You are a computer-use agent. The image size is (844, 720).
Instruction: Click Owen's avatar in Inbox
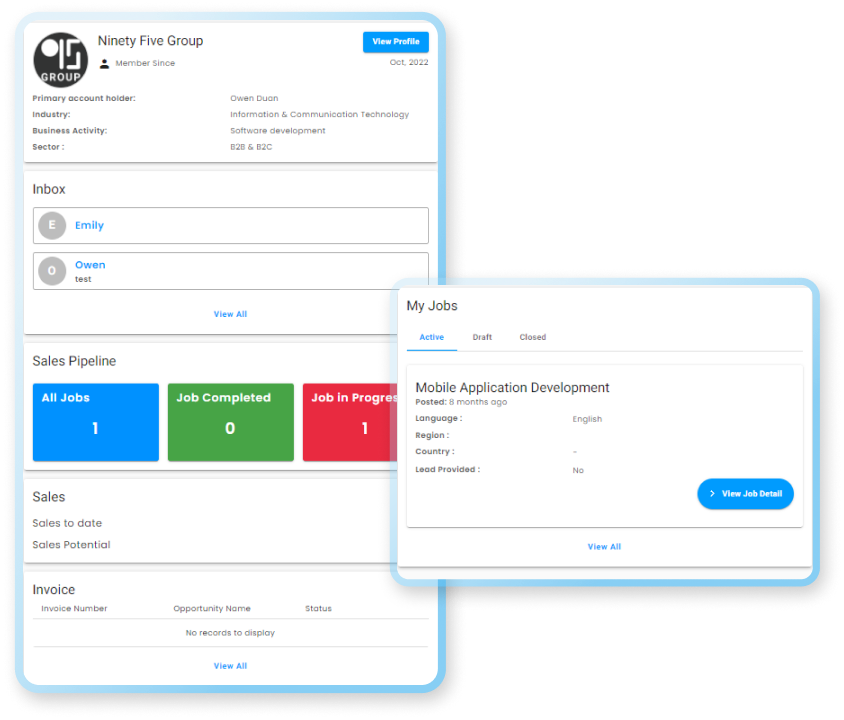pyautogui.click(x=52, y=271)
